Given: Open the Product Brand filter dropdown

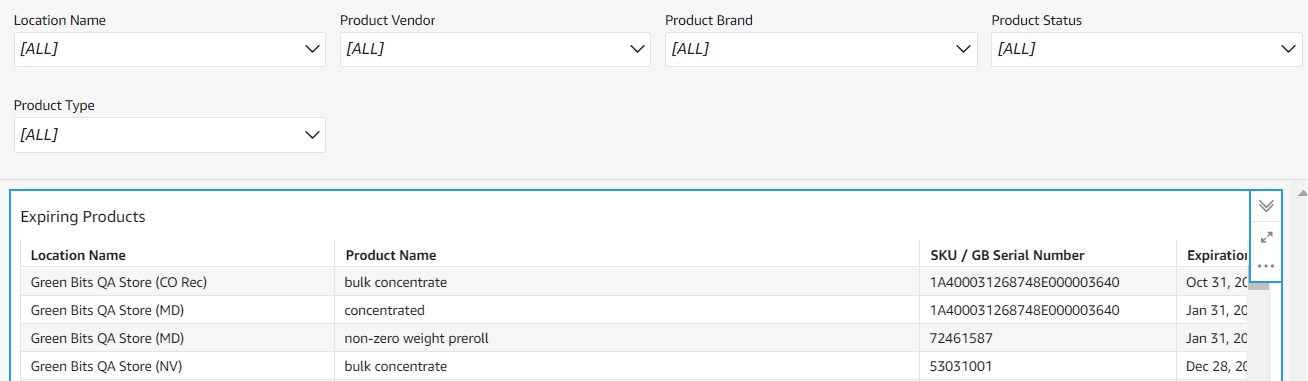Looking at the screenshot, I should tap(821, 49).
